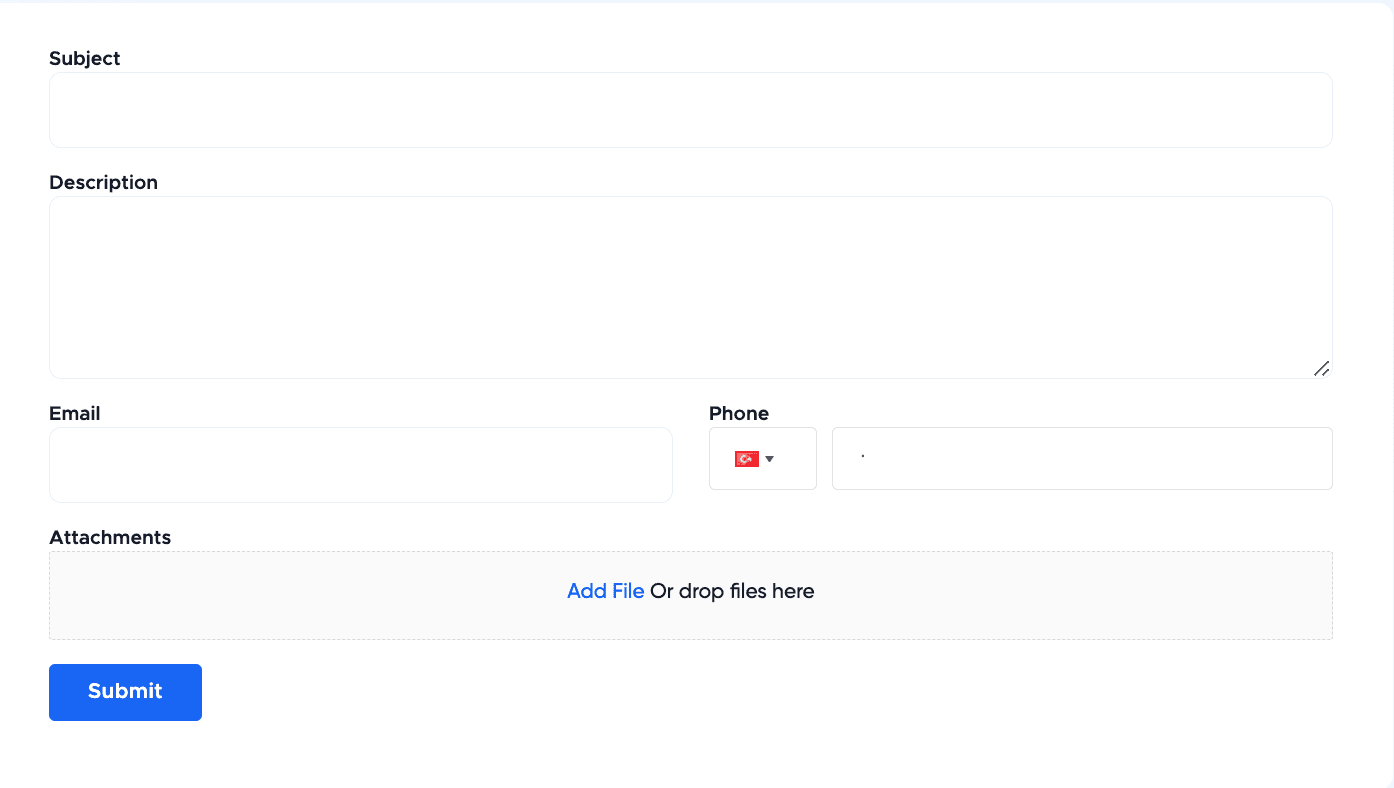Click the Subject label text

[x=84, y=58]
